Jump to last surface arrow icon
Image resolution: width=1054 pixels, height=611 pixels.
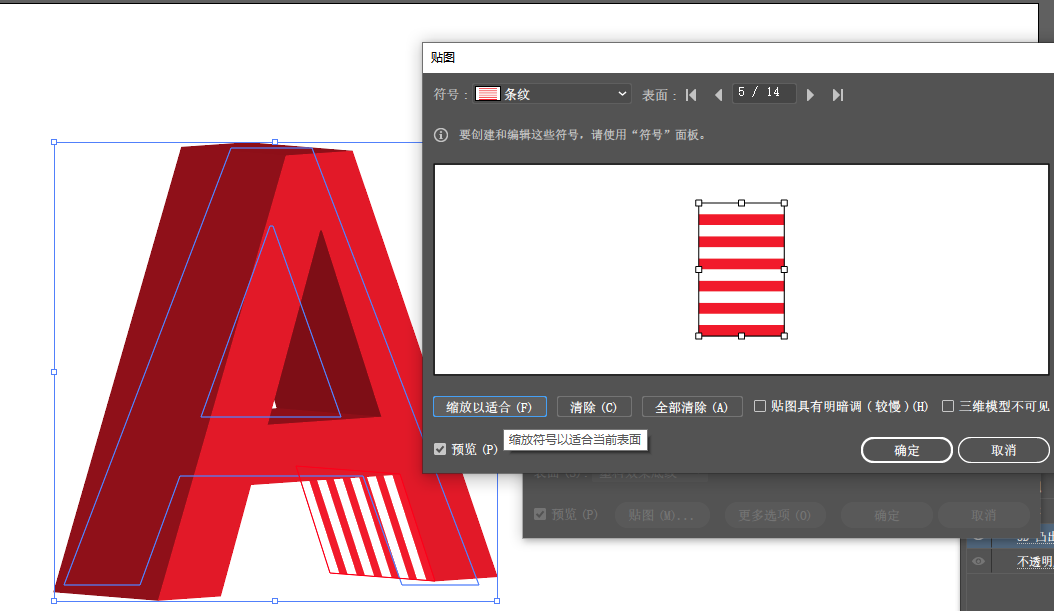[x=838, y=95]
